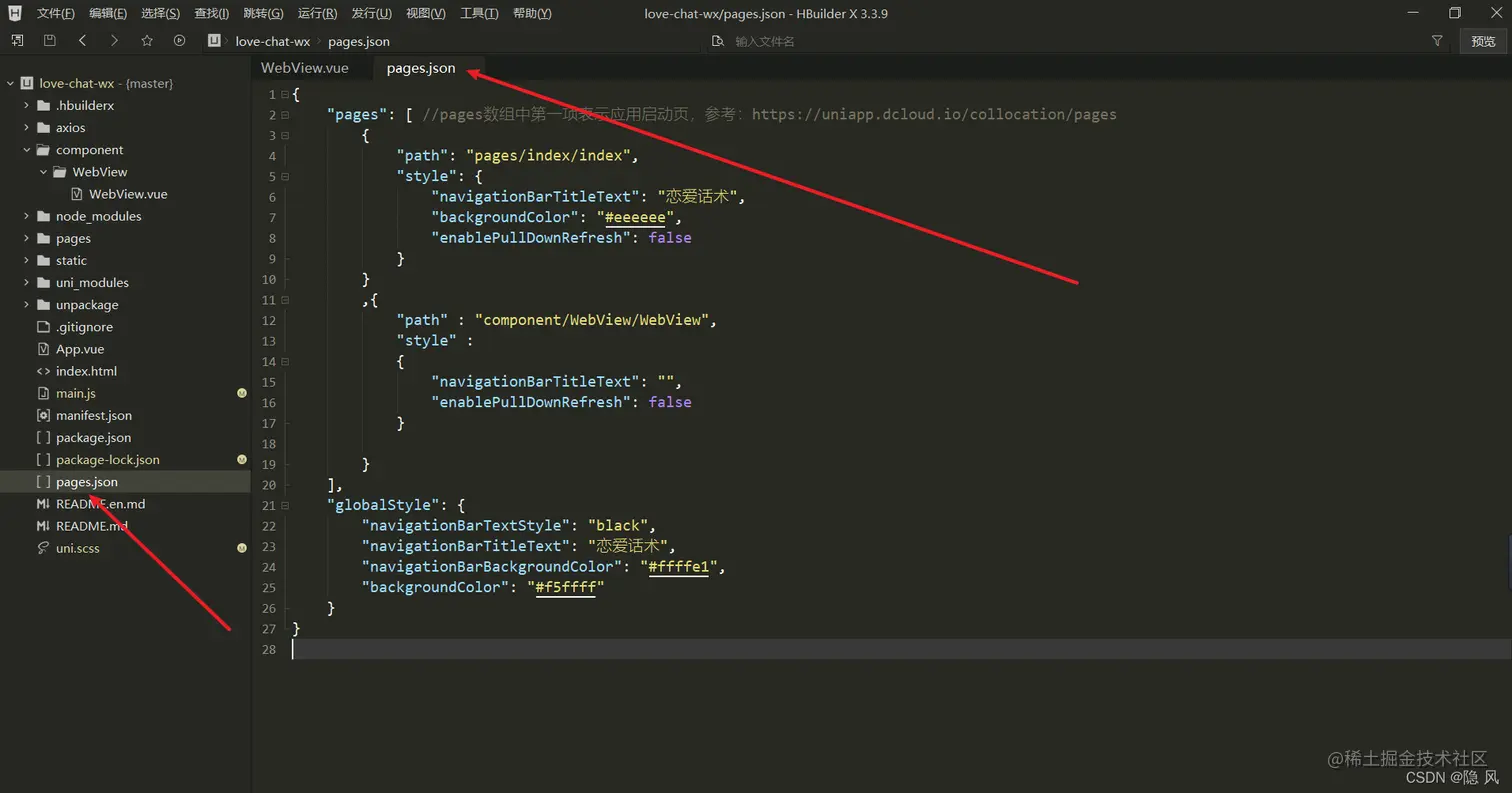Image resolution: width=1512 pixels, height=793 pixels.
Task: Collapse the WebView subfolder
Action: coord(43,172)
